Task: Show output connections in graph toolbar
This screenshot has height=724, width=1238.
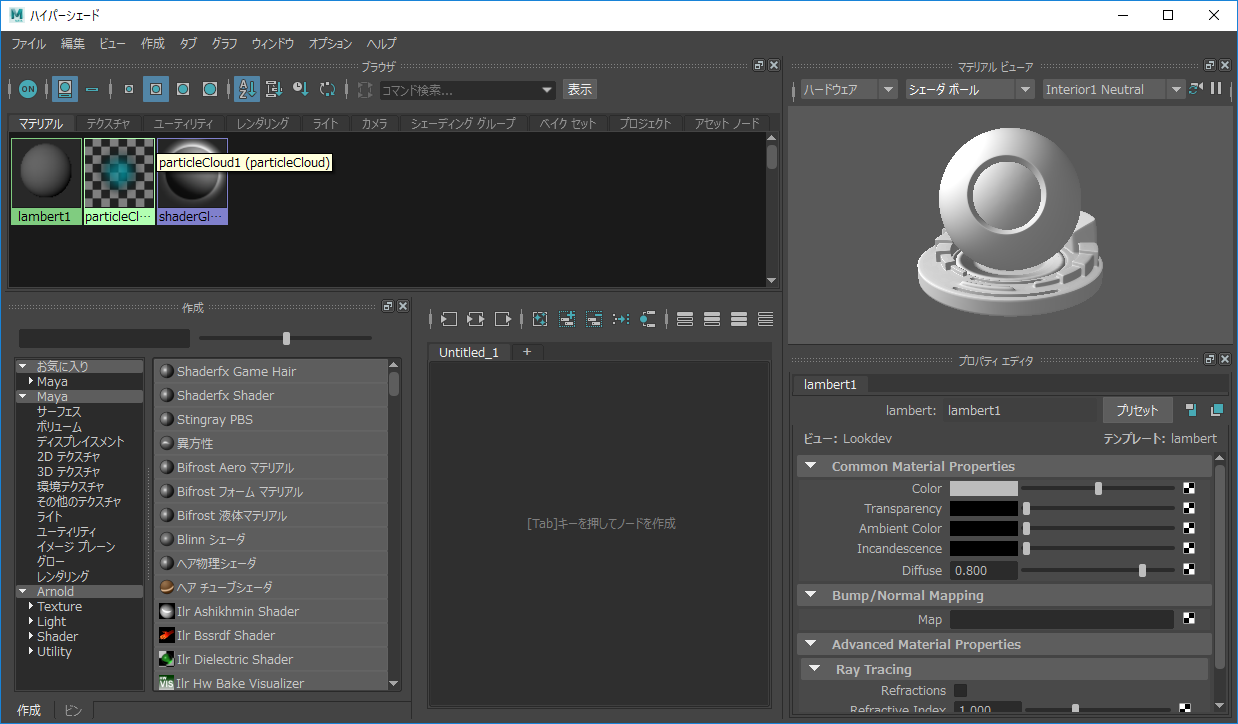Action: pyautogui.click(x=503, y=319)
